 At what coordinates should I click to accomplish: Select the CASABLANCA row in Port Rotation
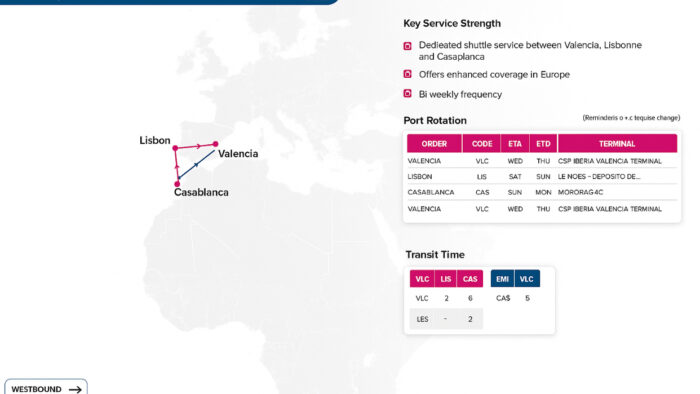(x=542, y=192)
